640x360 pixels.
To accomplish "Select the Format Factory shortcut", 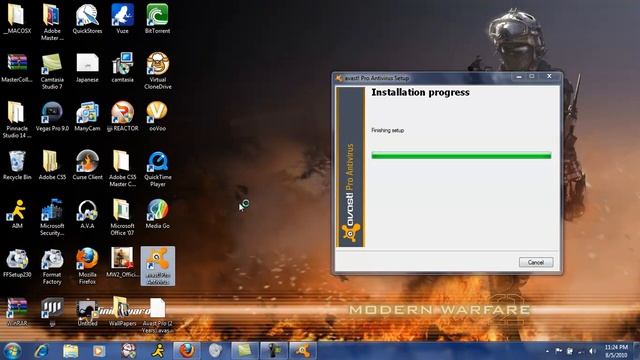I will tap(52, 266).
